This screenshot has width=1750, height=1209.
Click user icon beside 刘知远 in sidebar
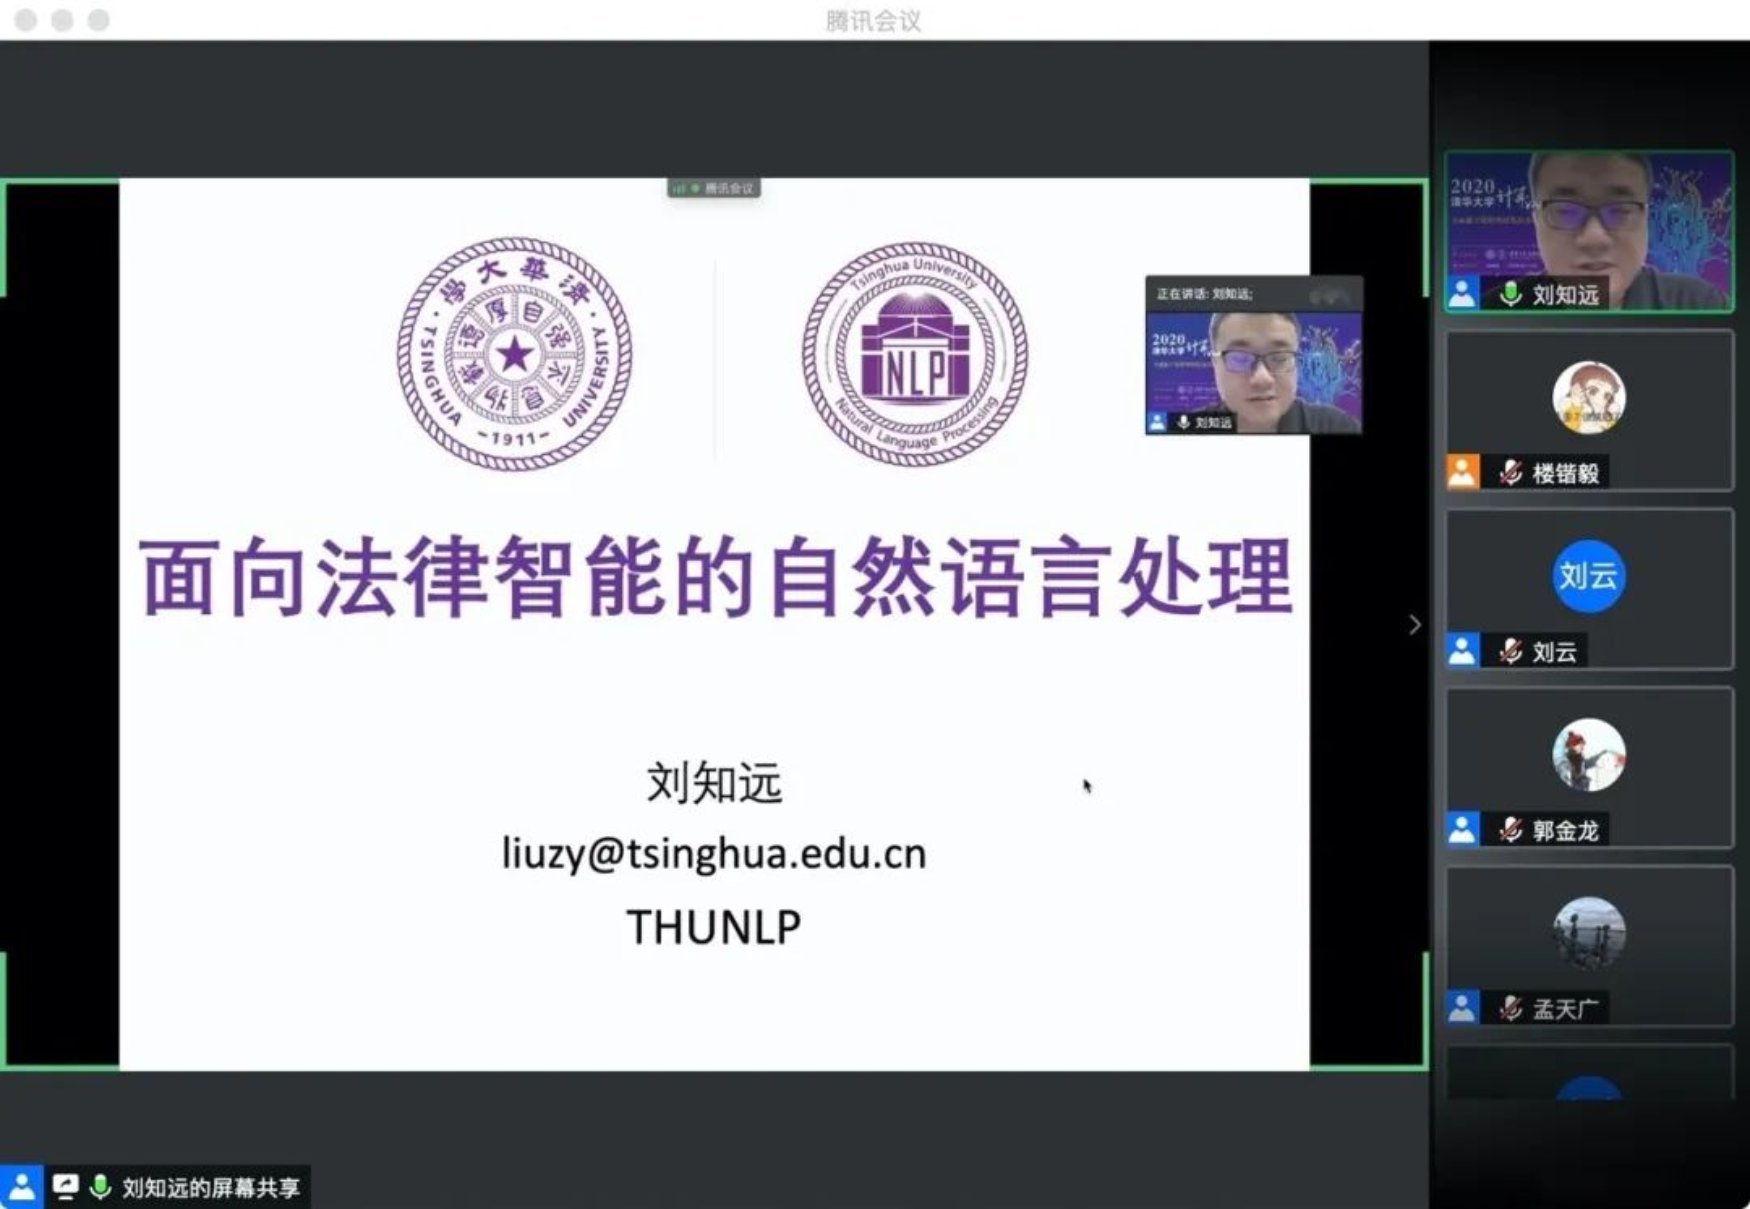(x=1462, y=294)
